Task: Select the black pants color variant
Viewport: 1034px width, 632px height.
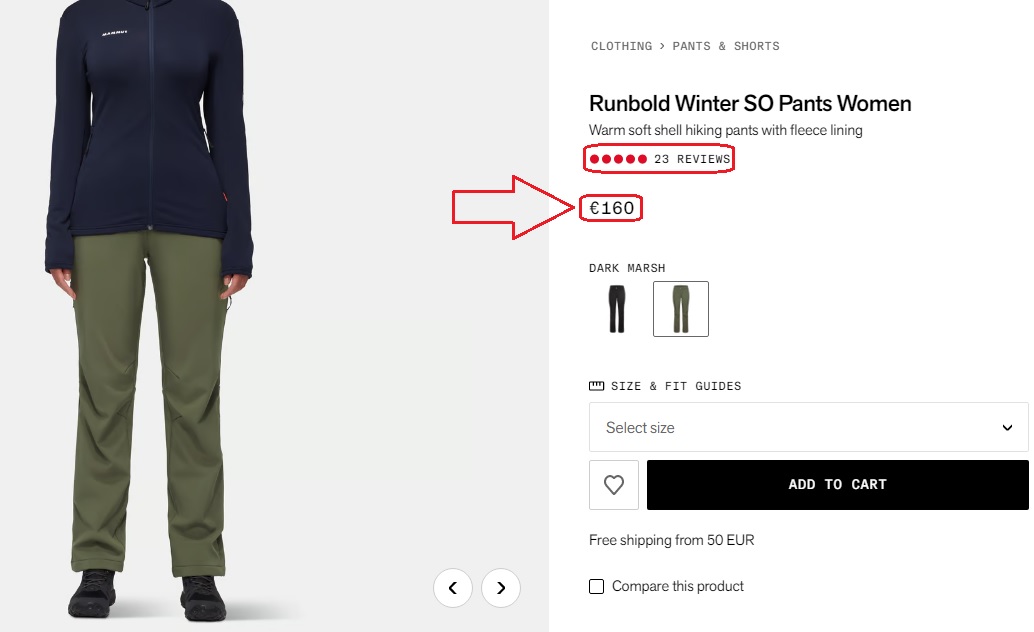Action: 617,309
